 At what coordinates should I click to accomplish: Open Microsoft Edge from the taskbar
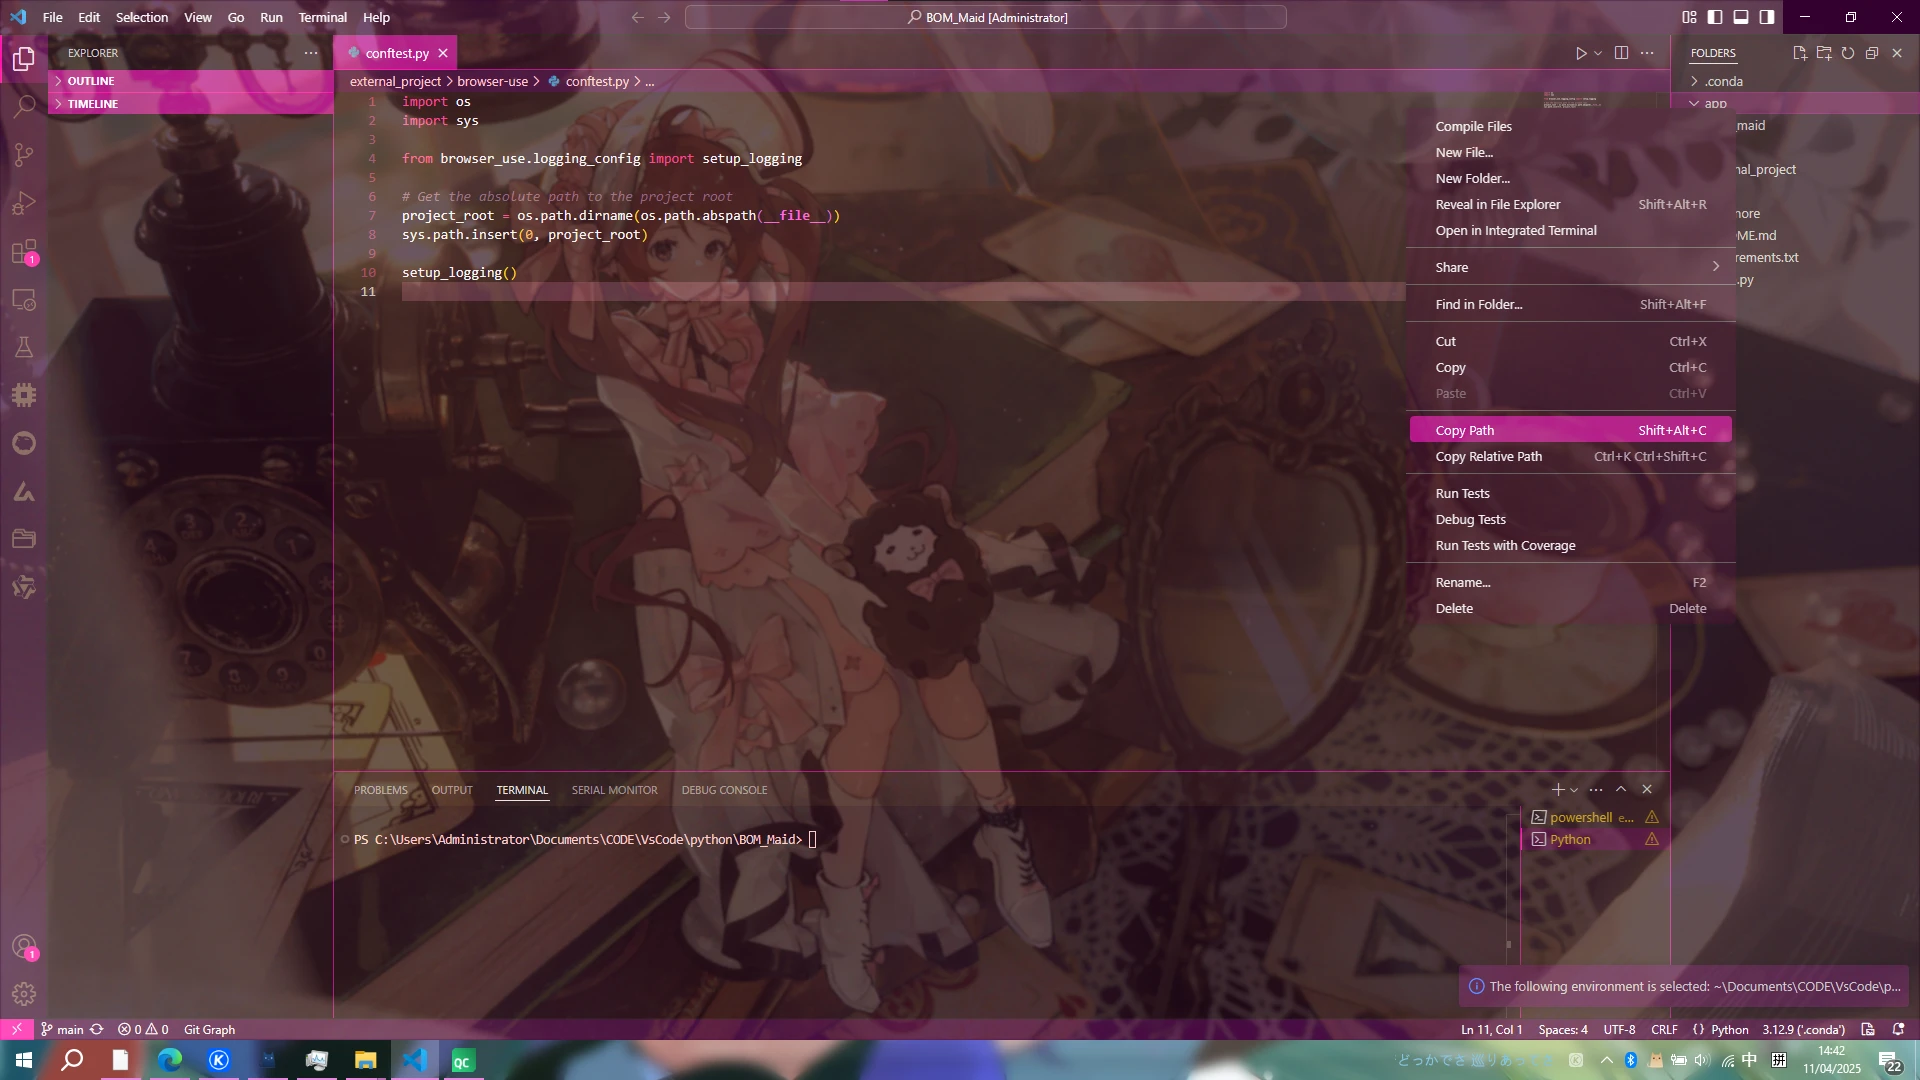170,1060
